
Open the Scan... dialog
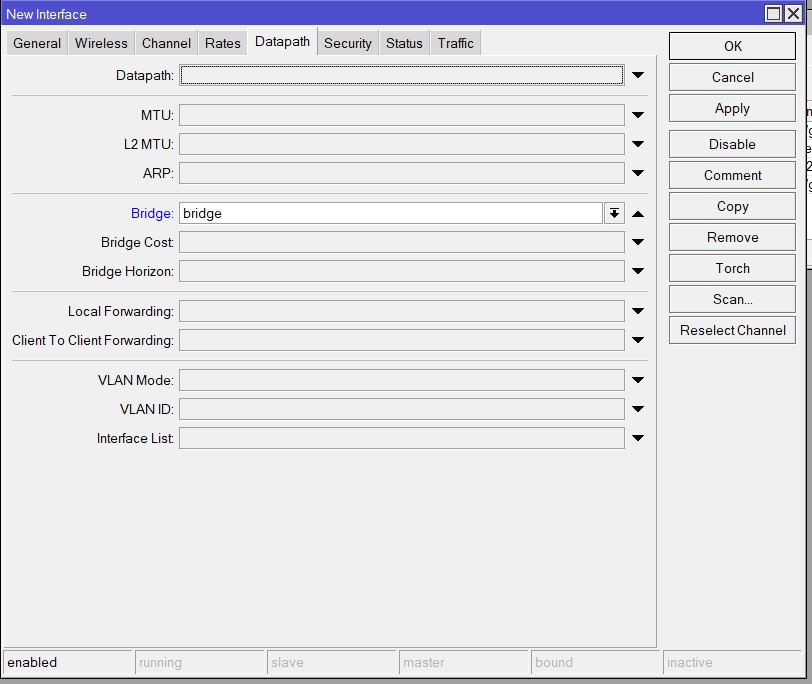[x=732, y=299]
